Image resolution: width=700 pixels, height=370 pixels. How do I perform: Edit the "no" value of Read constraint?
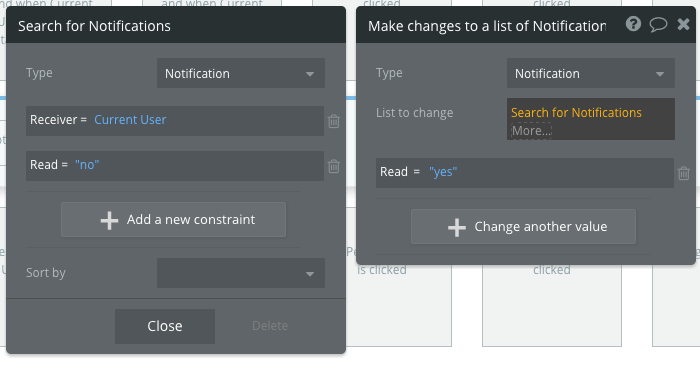(x=87, y=165)
